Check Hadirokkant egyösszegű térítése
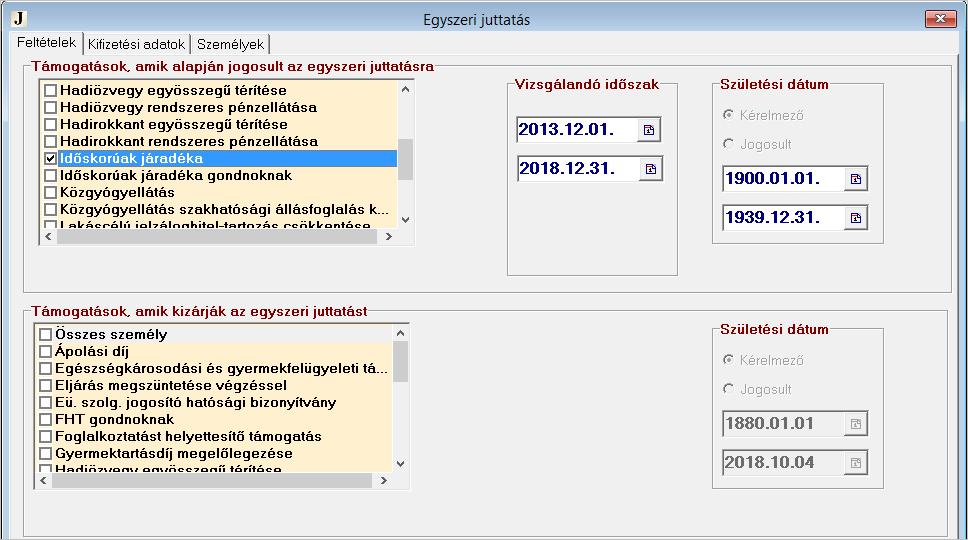Image resolution: width=968 pixels, height=540 pixels. pos(51,125)
